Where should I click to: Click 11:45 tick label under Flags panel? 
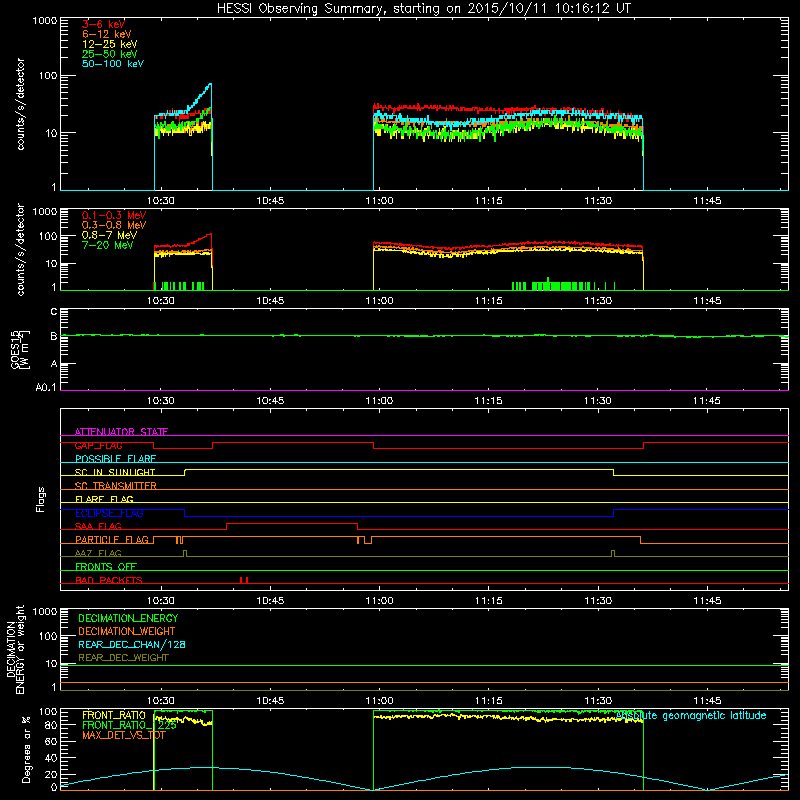pos(708,601)
